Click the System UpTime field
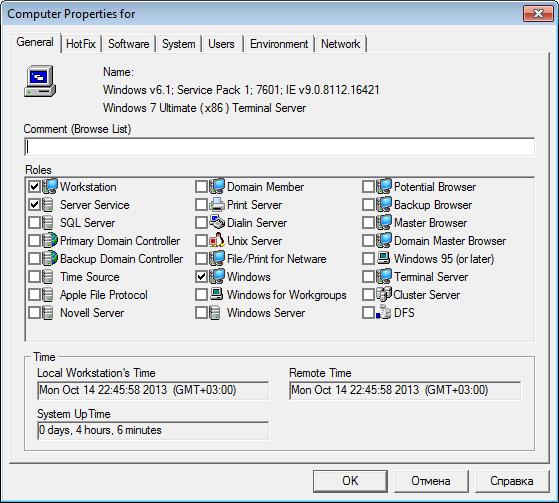Image resolution: width=559 pixels, height=503 pixels. click(153, 431)
